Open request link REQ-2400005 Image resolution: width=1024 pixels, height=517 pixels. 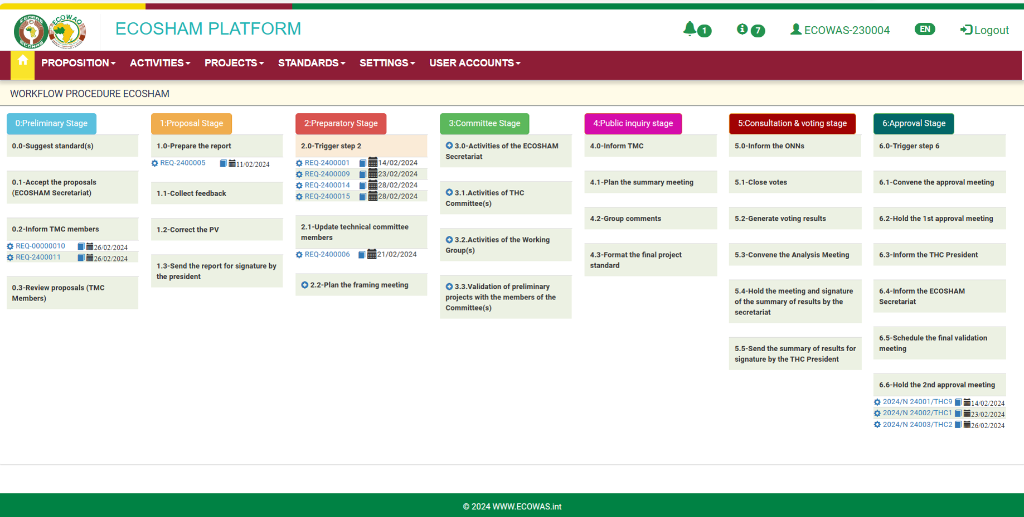[x=183, y=163]
